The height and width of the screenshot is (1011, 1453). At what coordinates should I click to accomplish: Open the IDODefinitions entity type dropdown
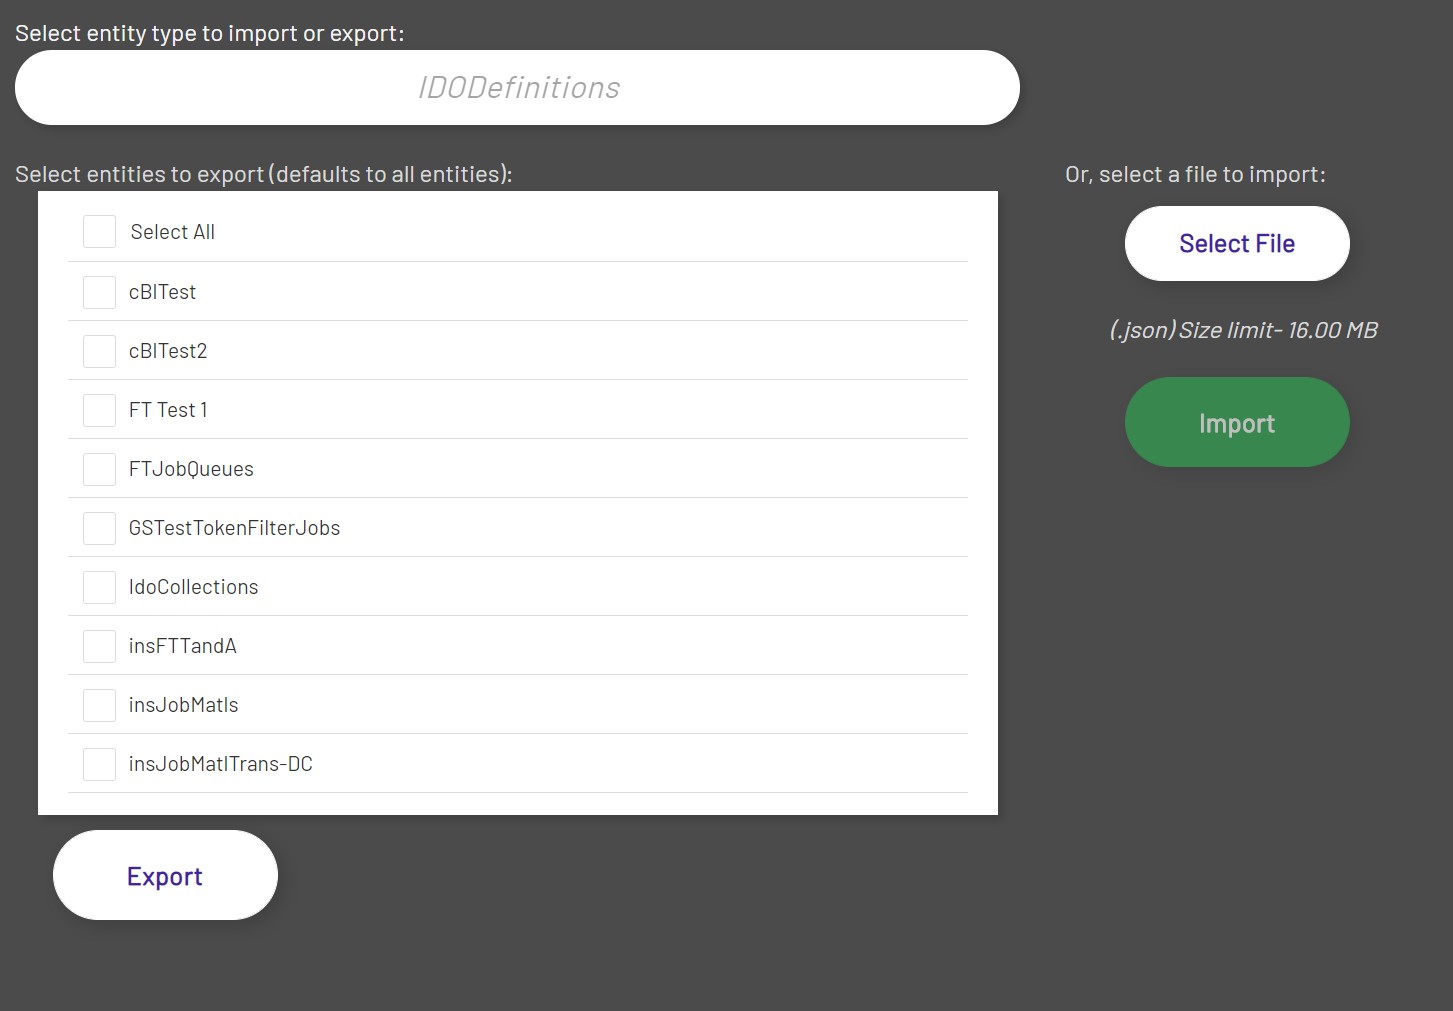517,88
